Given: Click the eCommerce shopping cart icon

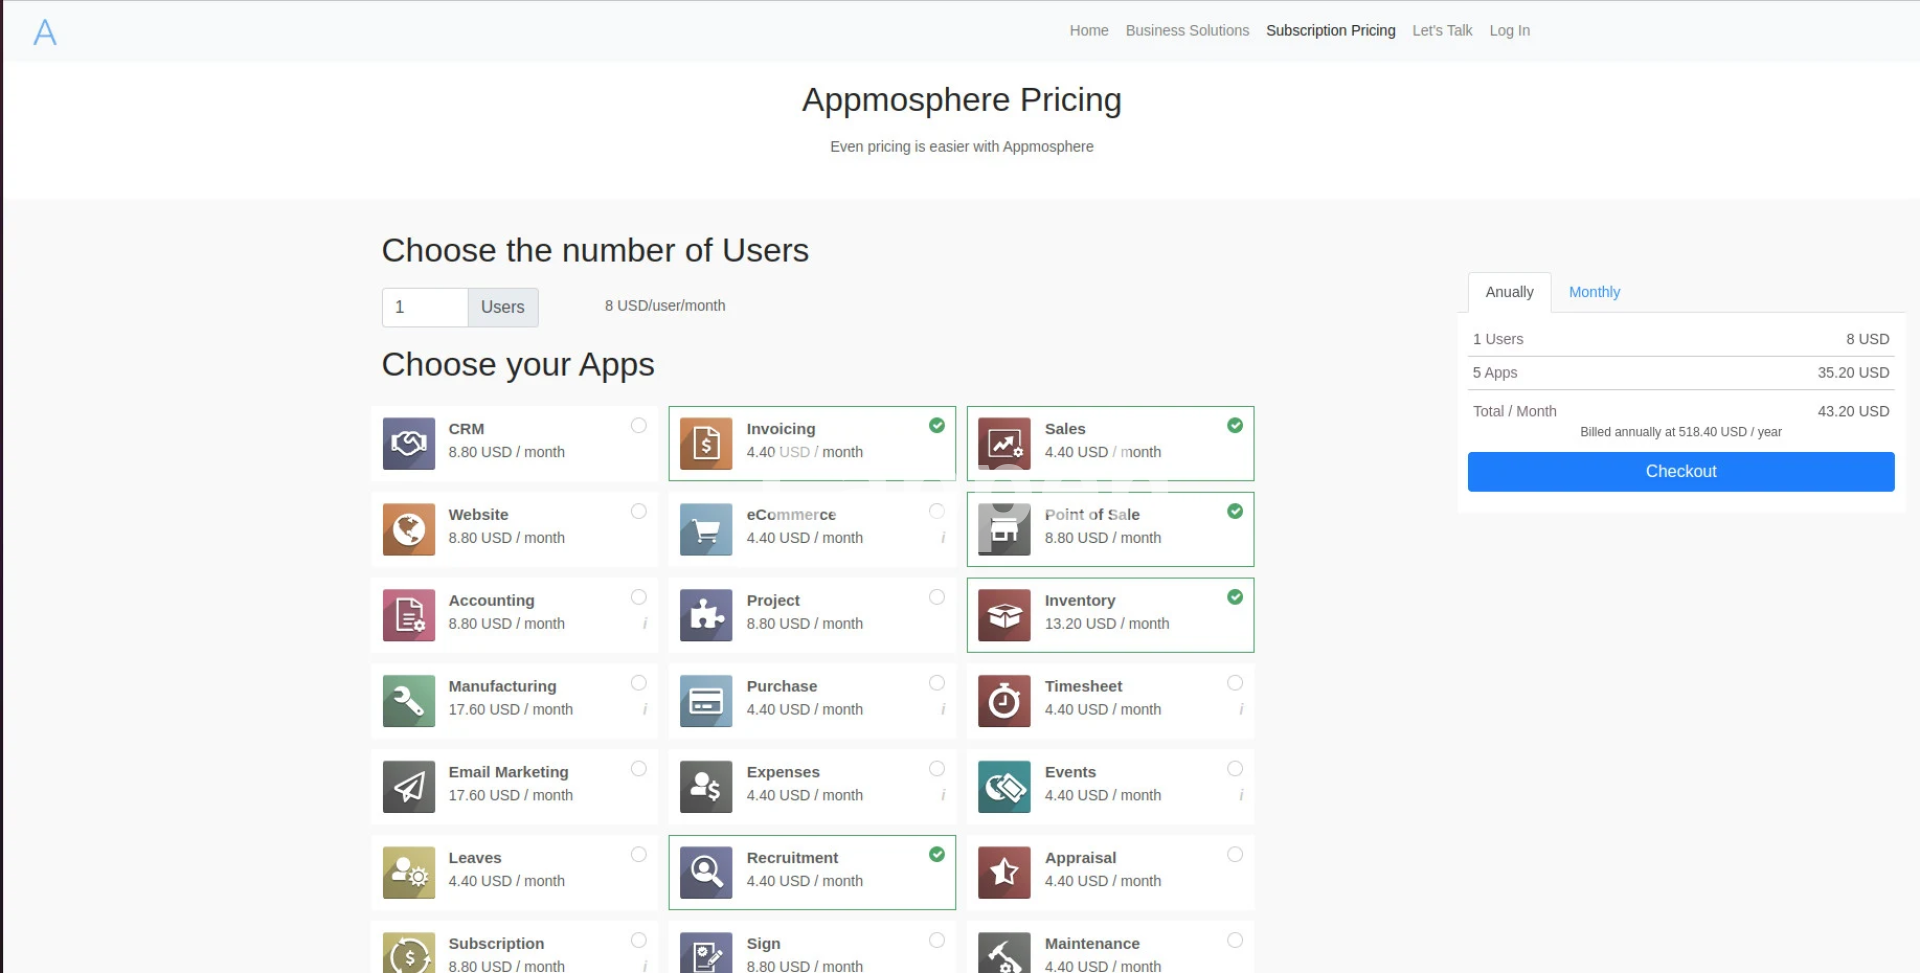Looking at the screenshot, I should coord(706,530).
